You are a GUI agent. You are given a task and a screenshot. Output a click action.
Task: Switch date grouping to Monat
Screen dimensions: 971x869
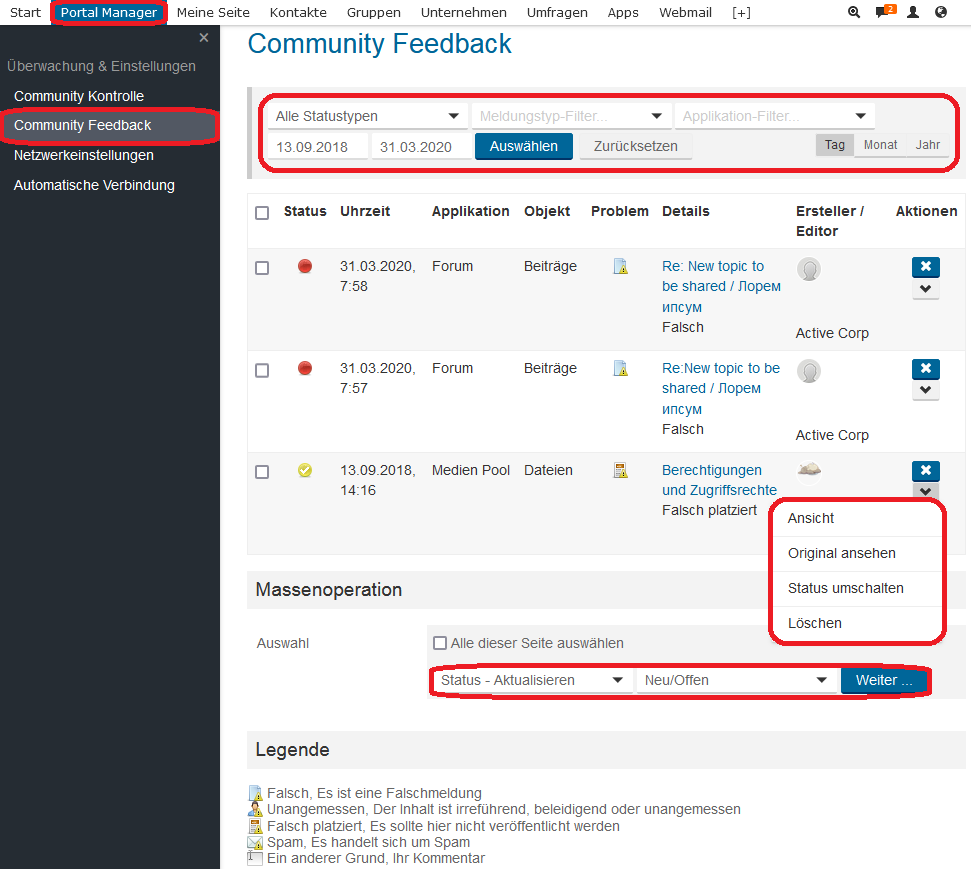880,145
